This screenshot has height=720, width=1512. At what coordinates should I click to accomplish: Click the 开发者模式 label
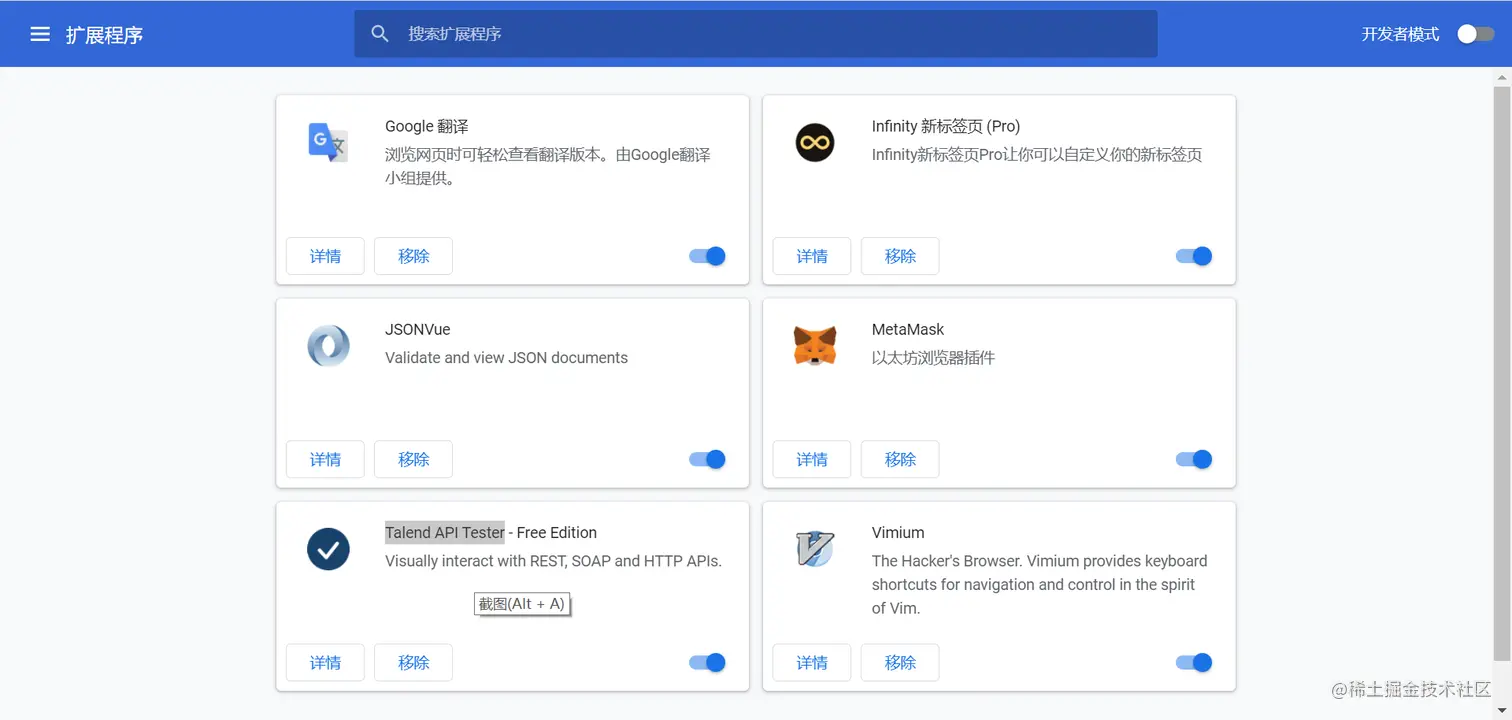click(1400, 34)
